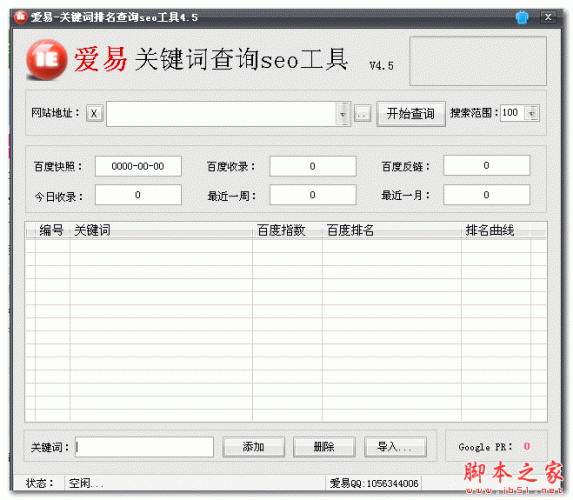Image resolution: width=573 pixels, height=500 pixels.
Task: Close the window with the X button
Action: coord(548,17)
